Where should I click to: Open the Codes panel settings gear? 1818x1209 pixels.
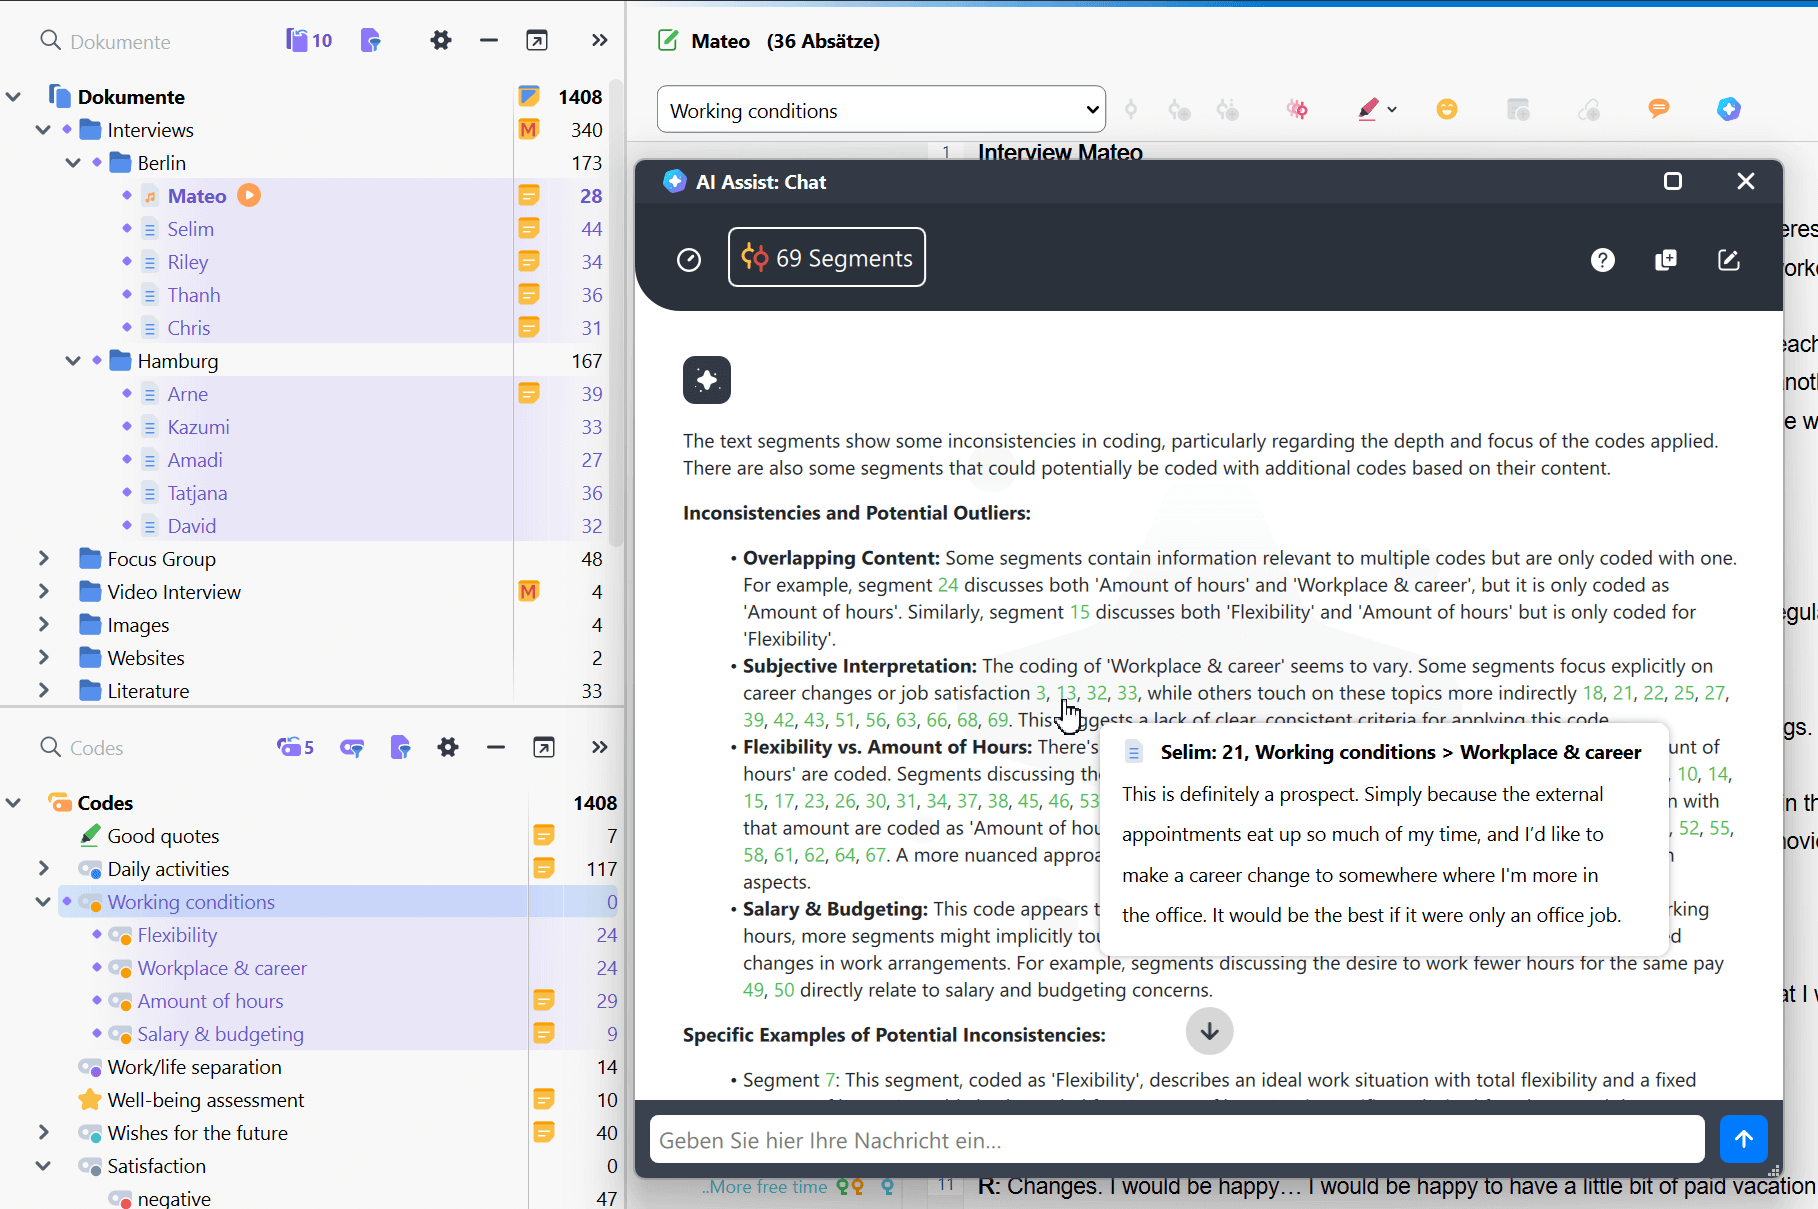[447, 748]
